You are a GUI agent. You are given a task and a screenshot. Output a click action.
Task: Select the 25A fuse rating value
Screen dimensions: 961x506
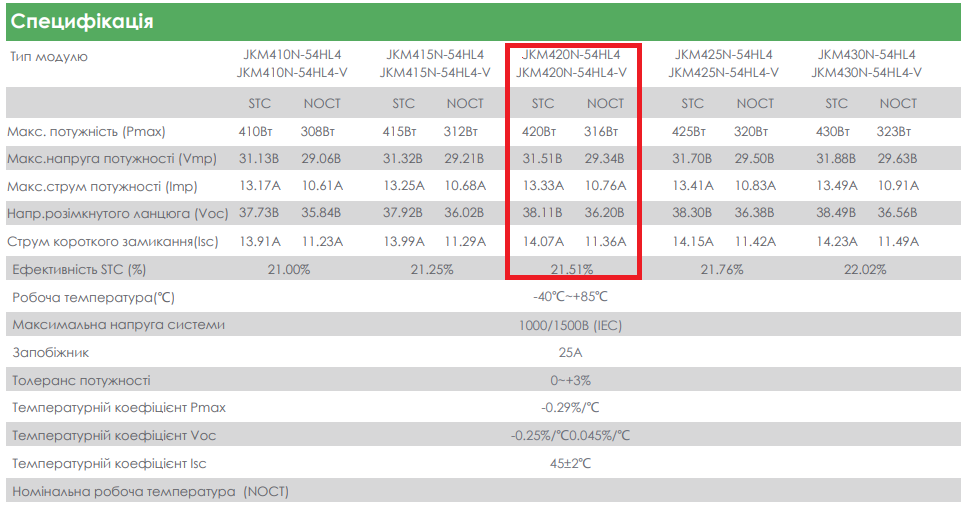571,352
